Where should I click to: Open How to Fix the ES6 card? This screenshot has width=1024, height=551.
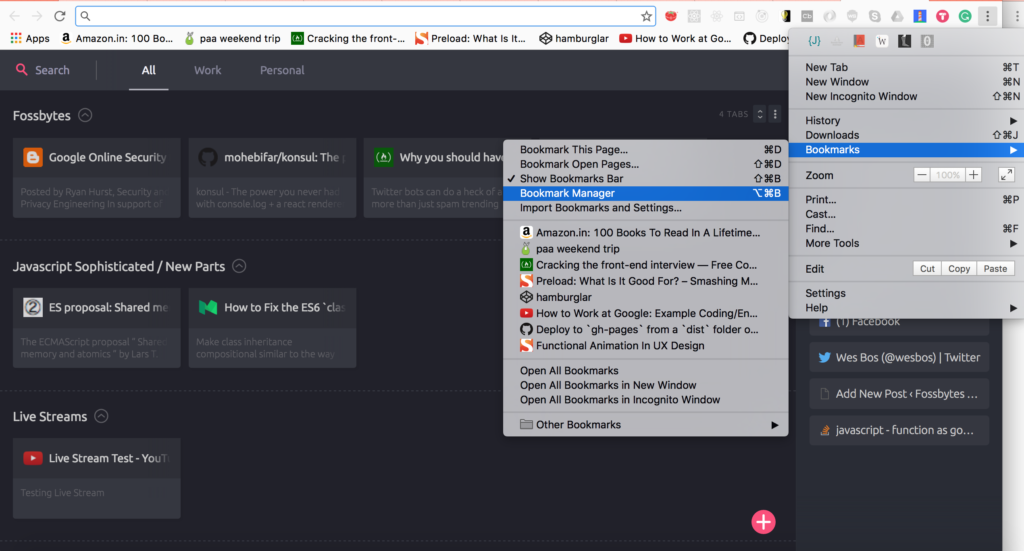click(x=272, y=328)
